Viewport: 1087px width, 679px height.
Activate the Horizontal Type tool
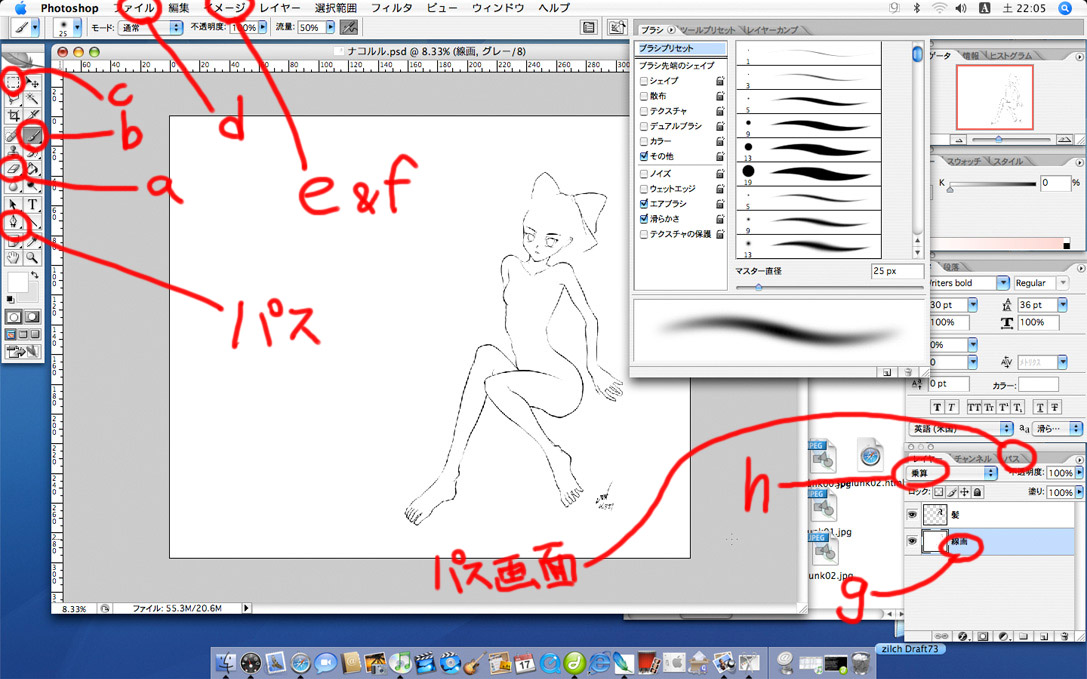point(33,204)
